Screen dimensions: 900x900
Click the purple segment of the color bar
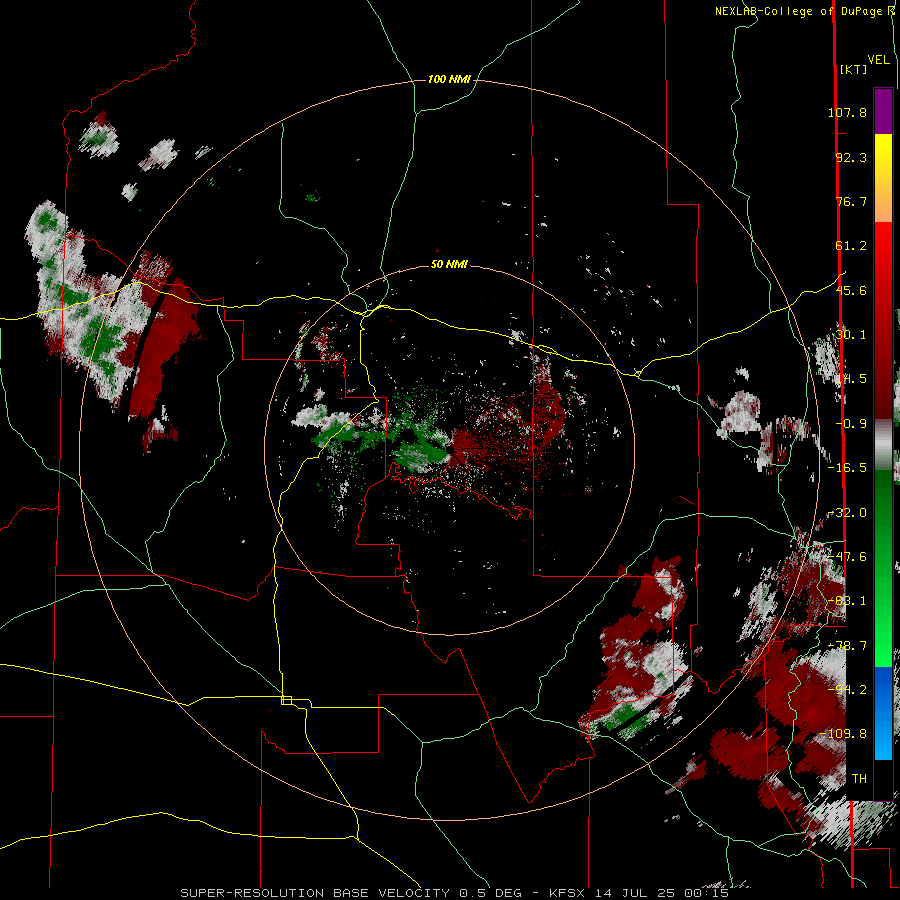click(883, 111)
